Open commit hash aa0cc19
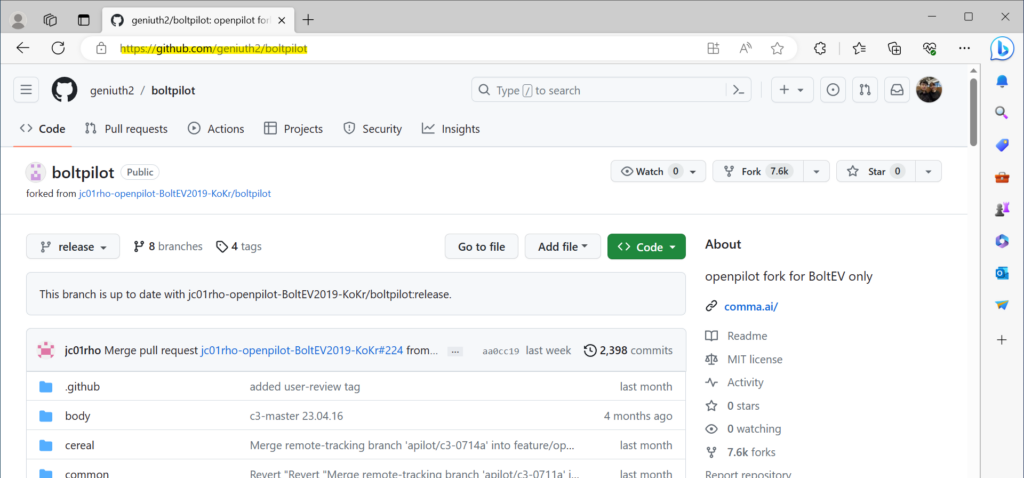 coord(501,351)
